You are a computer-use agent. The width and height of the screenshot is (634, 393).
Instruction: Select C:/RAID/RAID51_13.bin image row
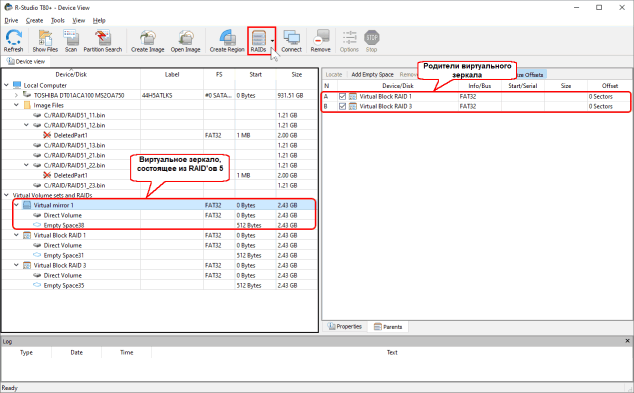[x=160, y=145]
